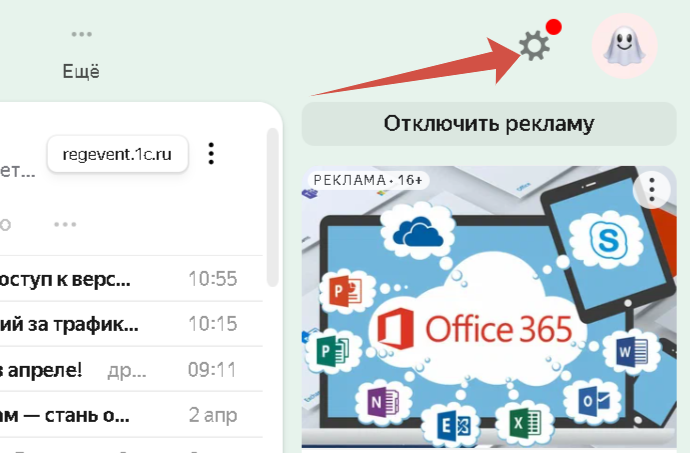This screenshot has height=453, width=690.
Task: Open the ad's three-dot options menu
Action: tap(652, 190)
